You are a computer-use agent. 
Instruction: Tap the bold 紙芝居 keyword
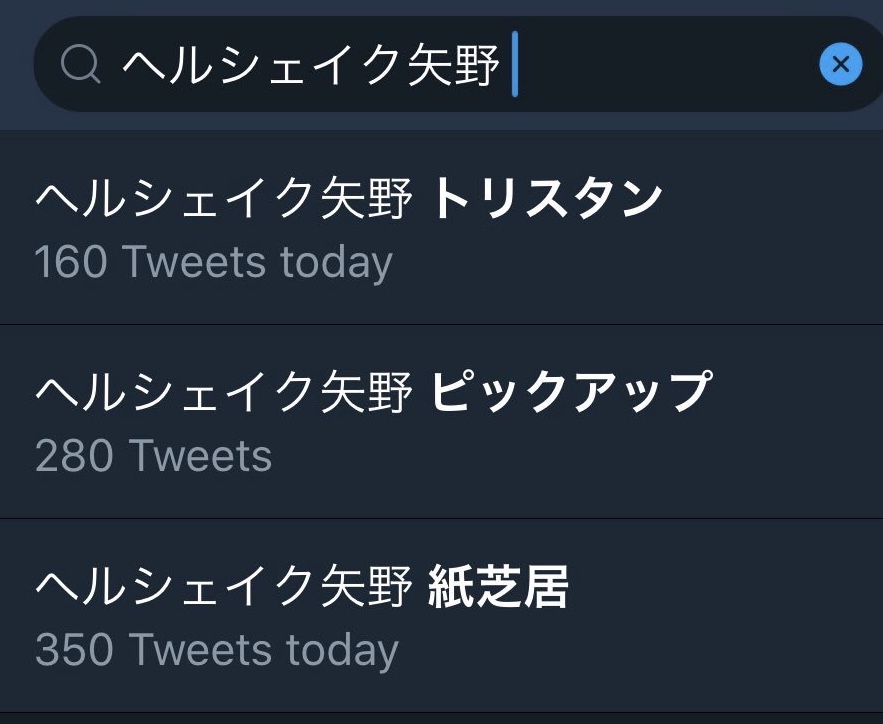coord(498,587)
